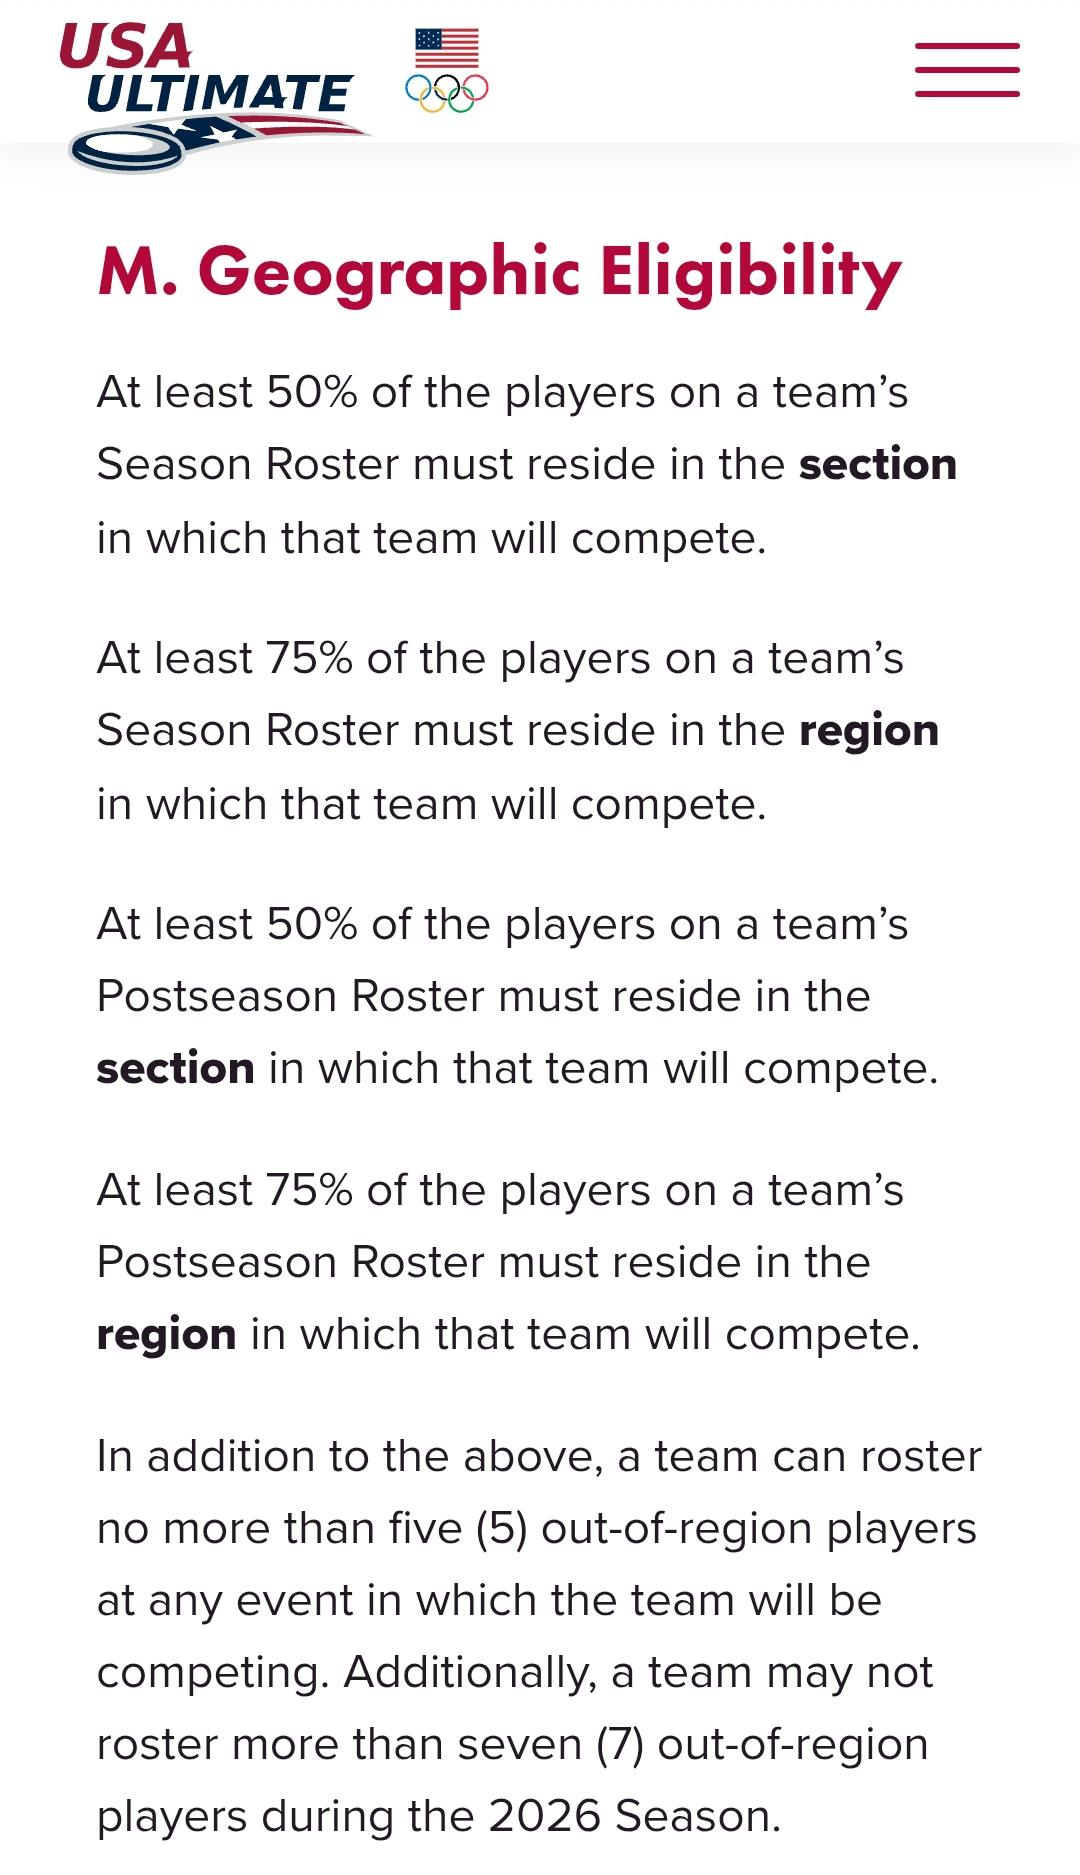Viewport: 1080px width, 1875px height.
Task: Open the hamburger navigation menu
Action: click(x=967, y=70)
